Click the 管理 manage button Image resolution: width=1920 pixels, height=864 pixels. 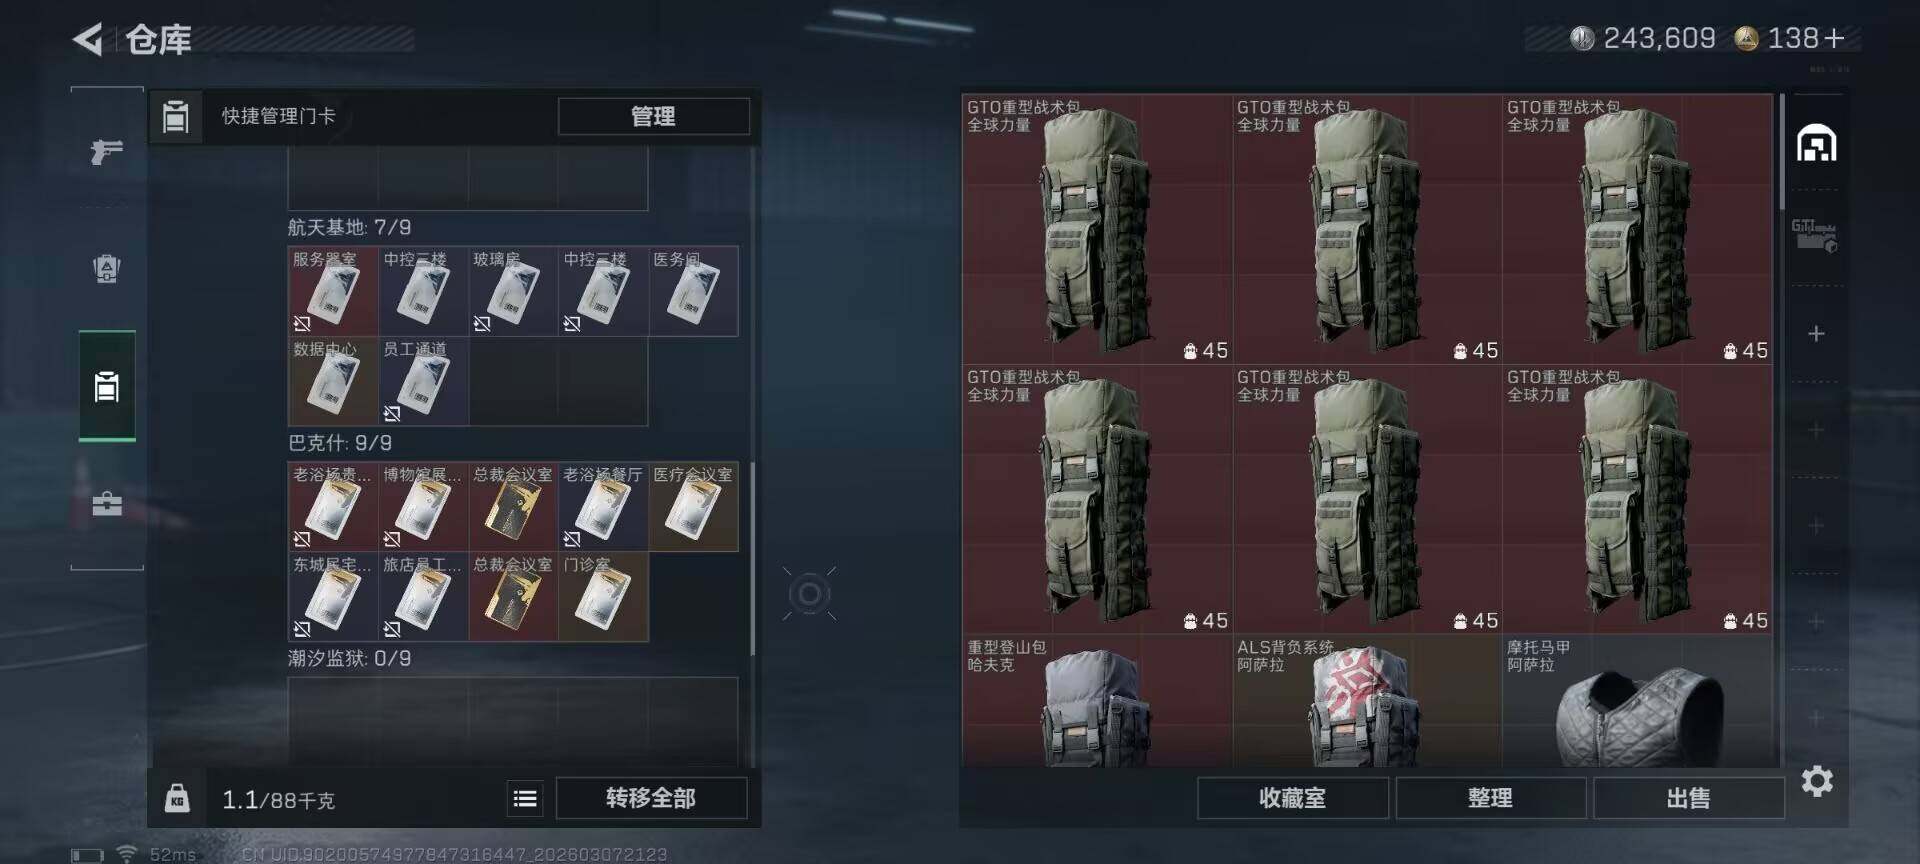(653, 116)
